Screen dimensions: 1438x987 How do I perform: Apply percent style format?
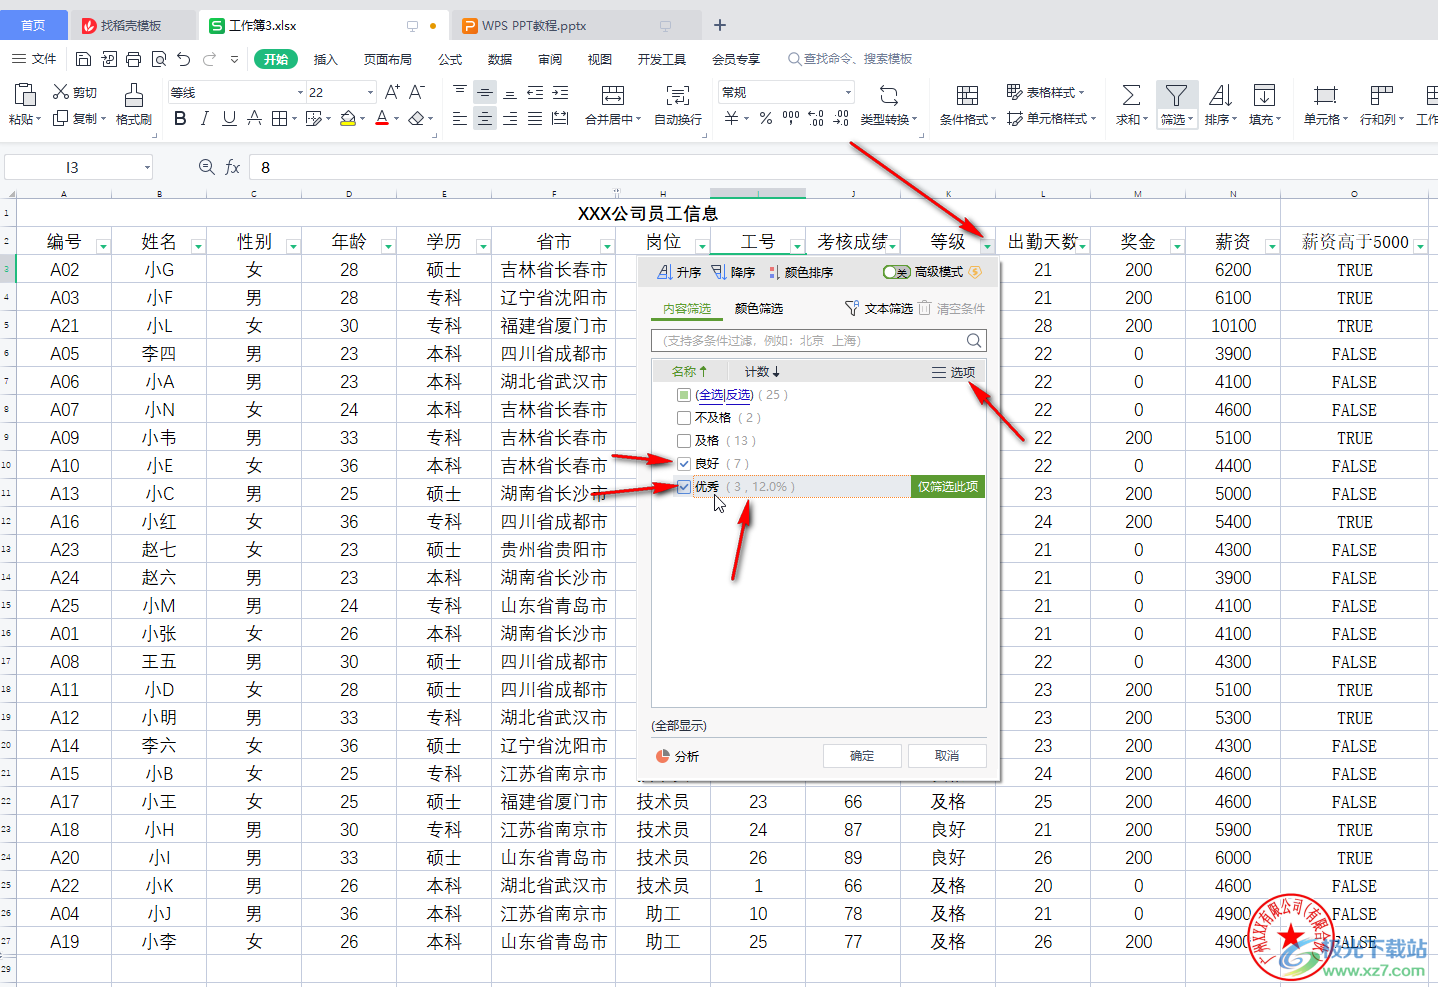[765, 119]
